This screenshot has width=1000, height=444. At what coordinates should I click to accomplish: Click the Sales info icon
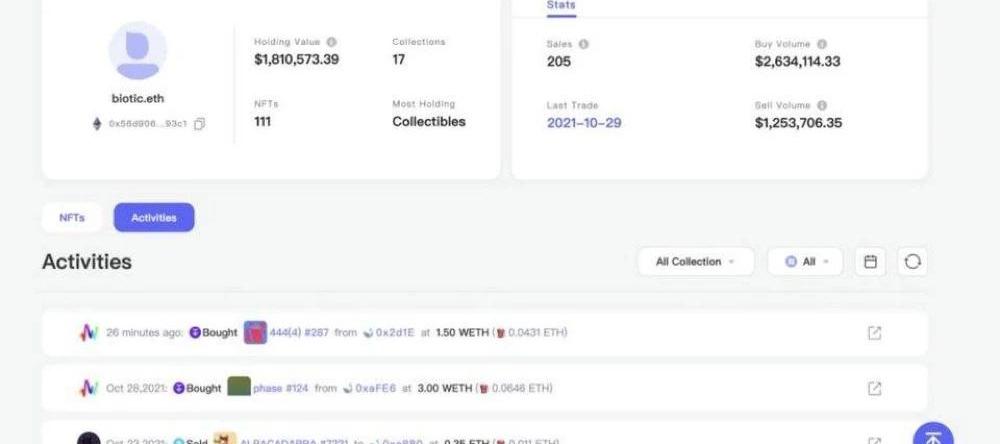583,44
